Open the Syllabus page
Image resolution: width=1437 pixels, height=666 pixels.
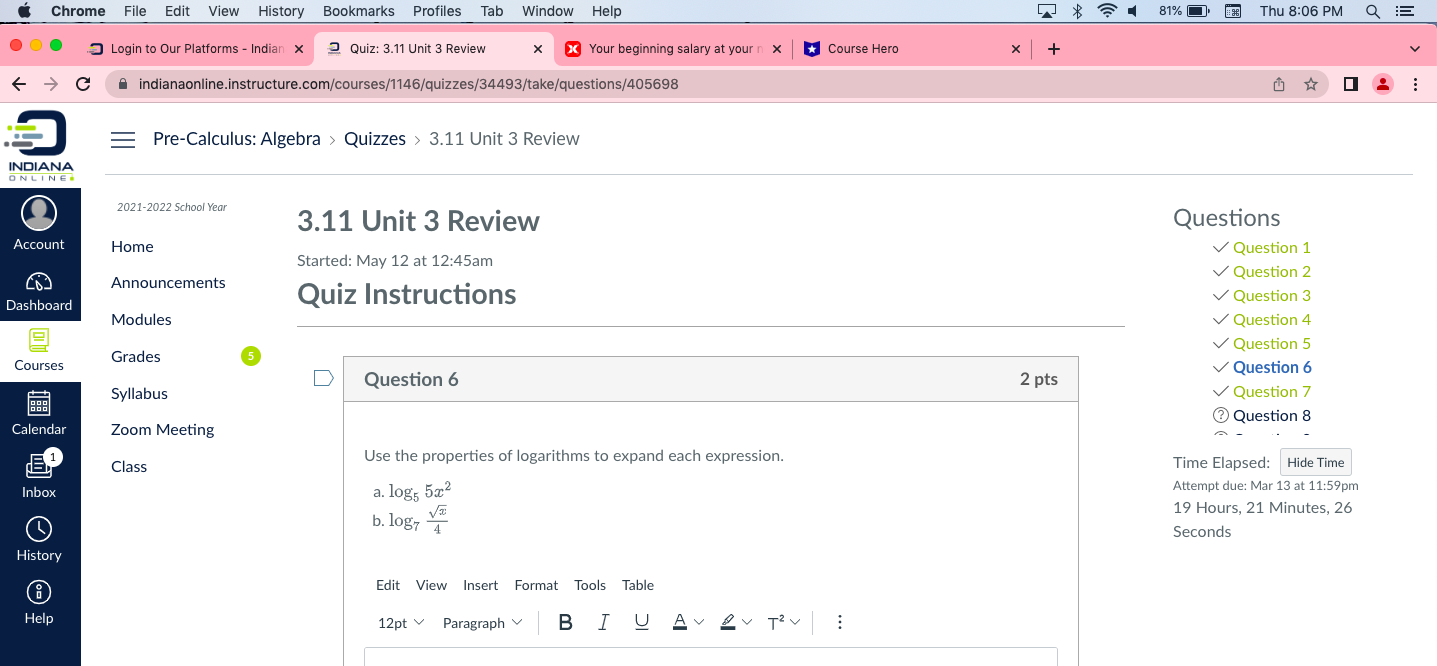point(138,393)
